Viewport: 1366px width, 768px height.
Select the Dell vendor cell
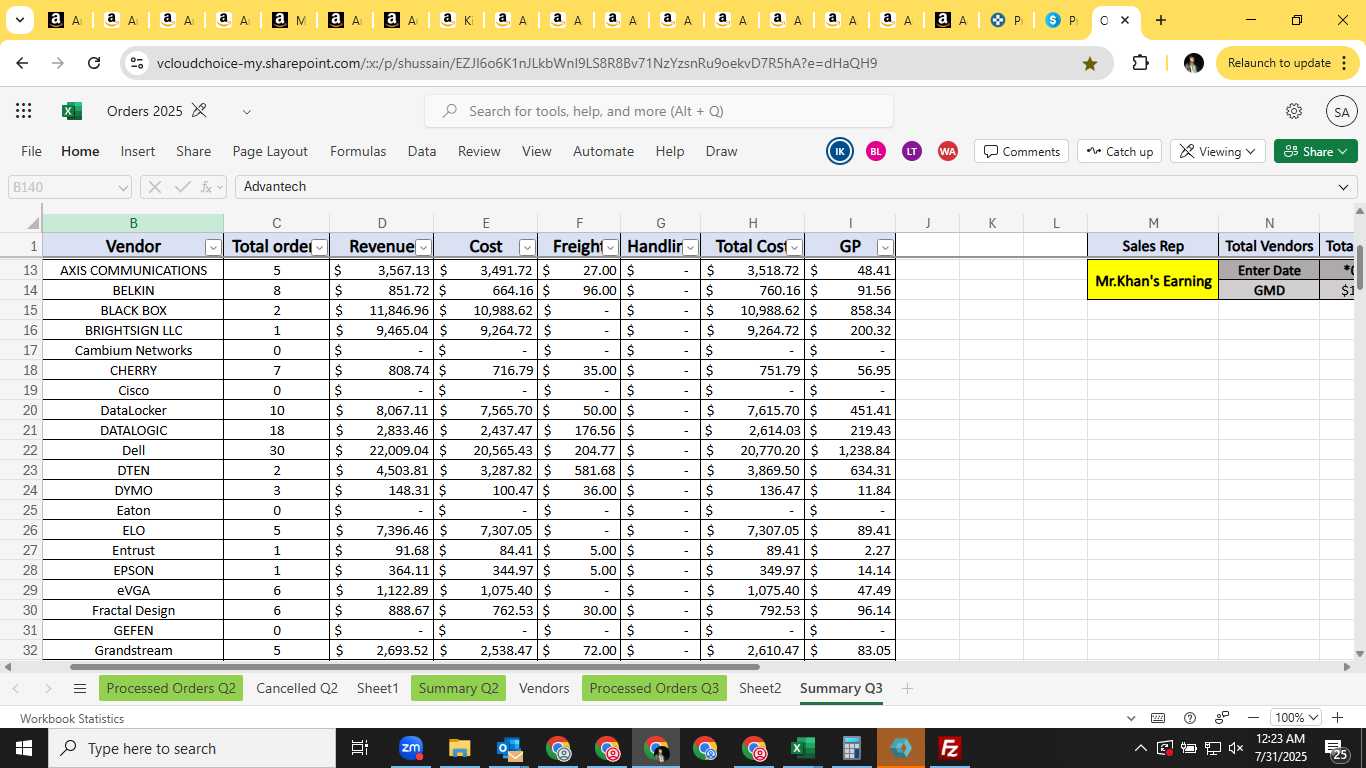[133, 450]
